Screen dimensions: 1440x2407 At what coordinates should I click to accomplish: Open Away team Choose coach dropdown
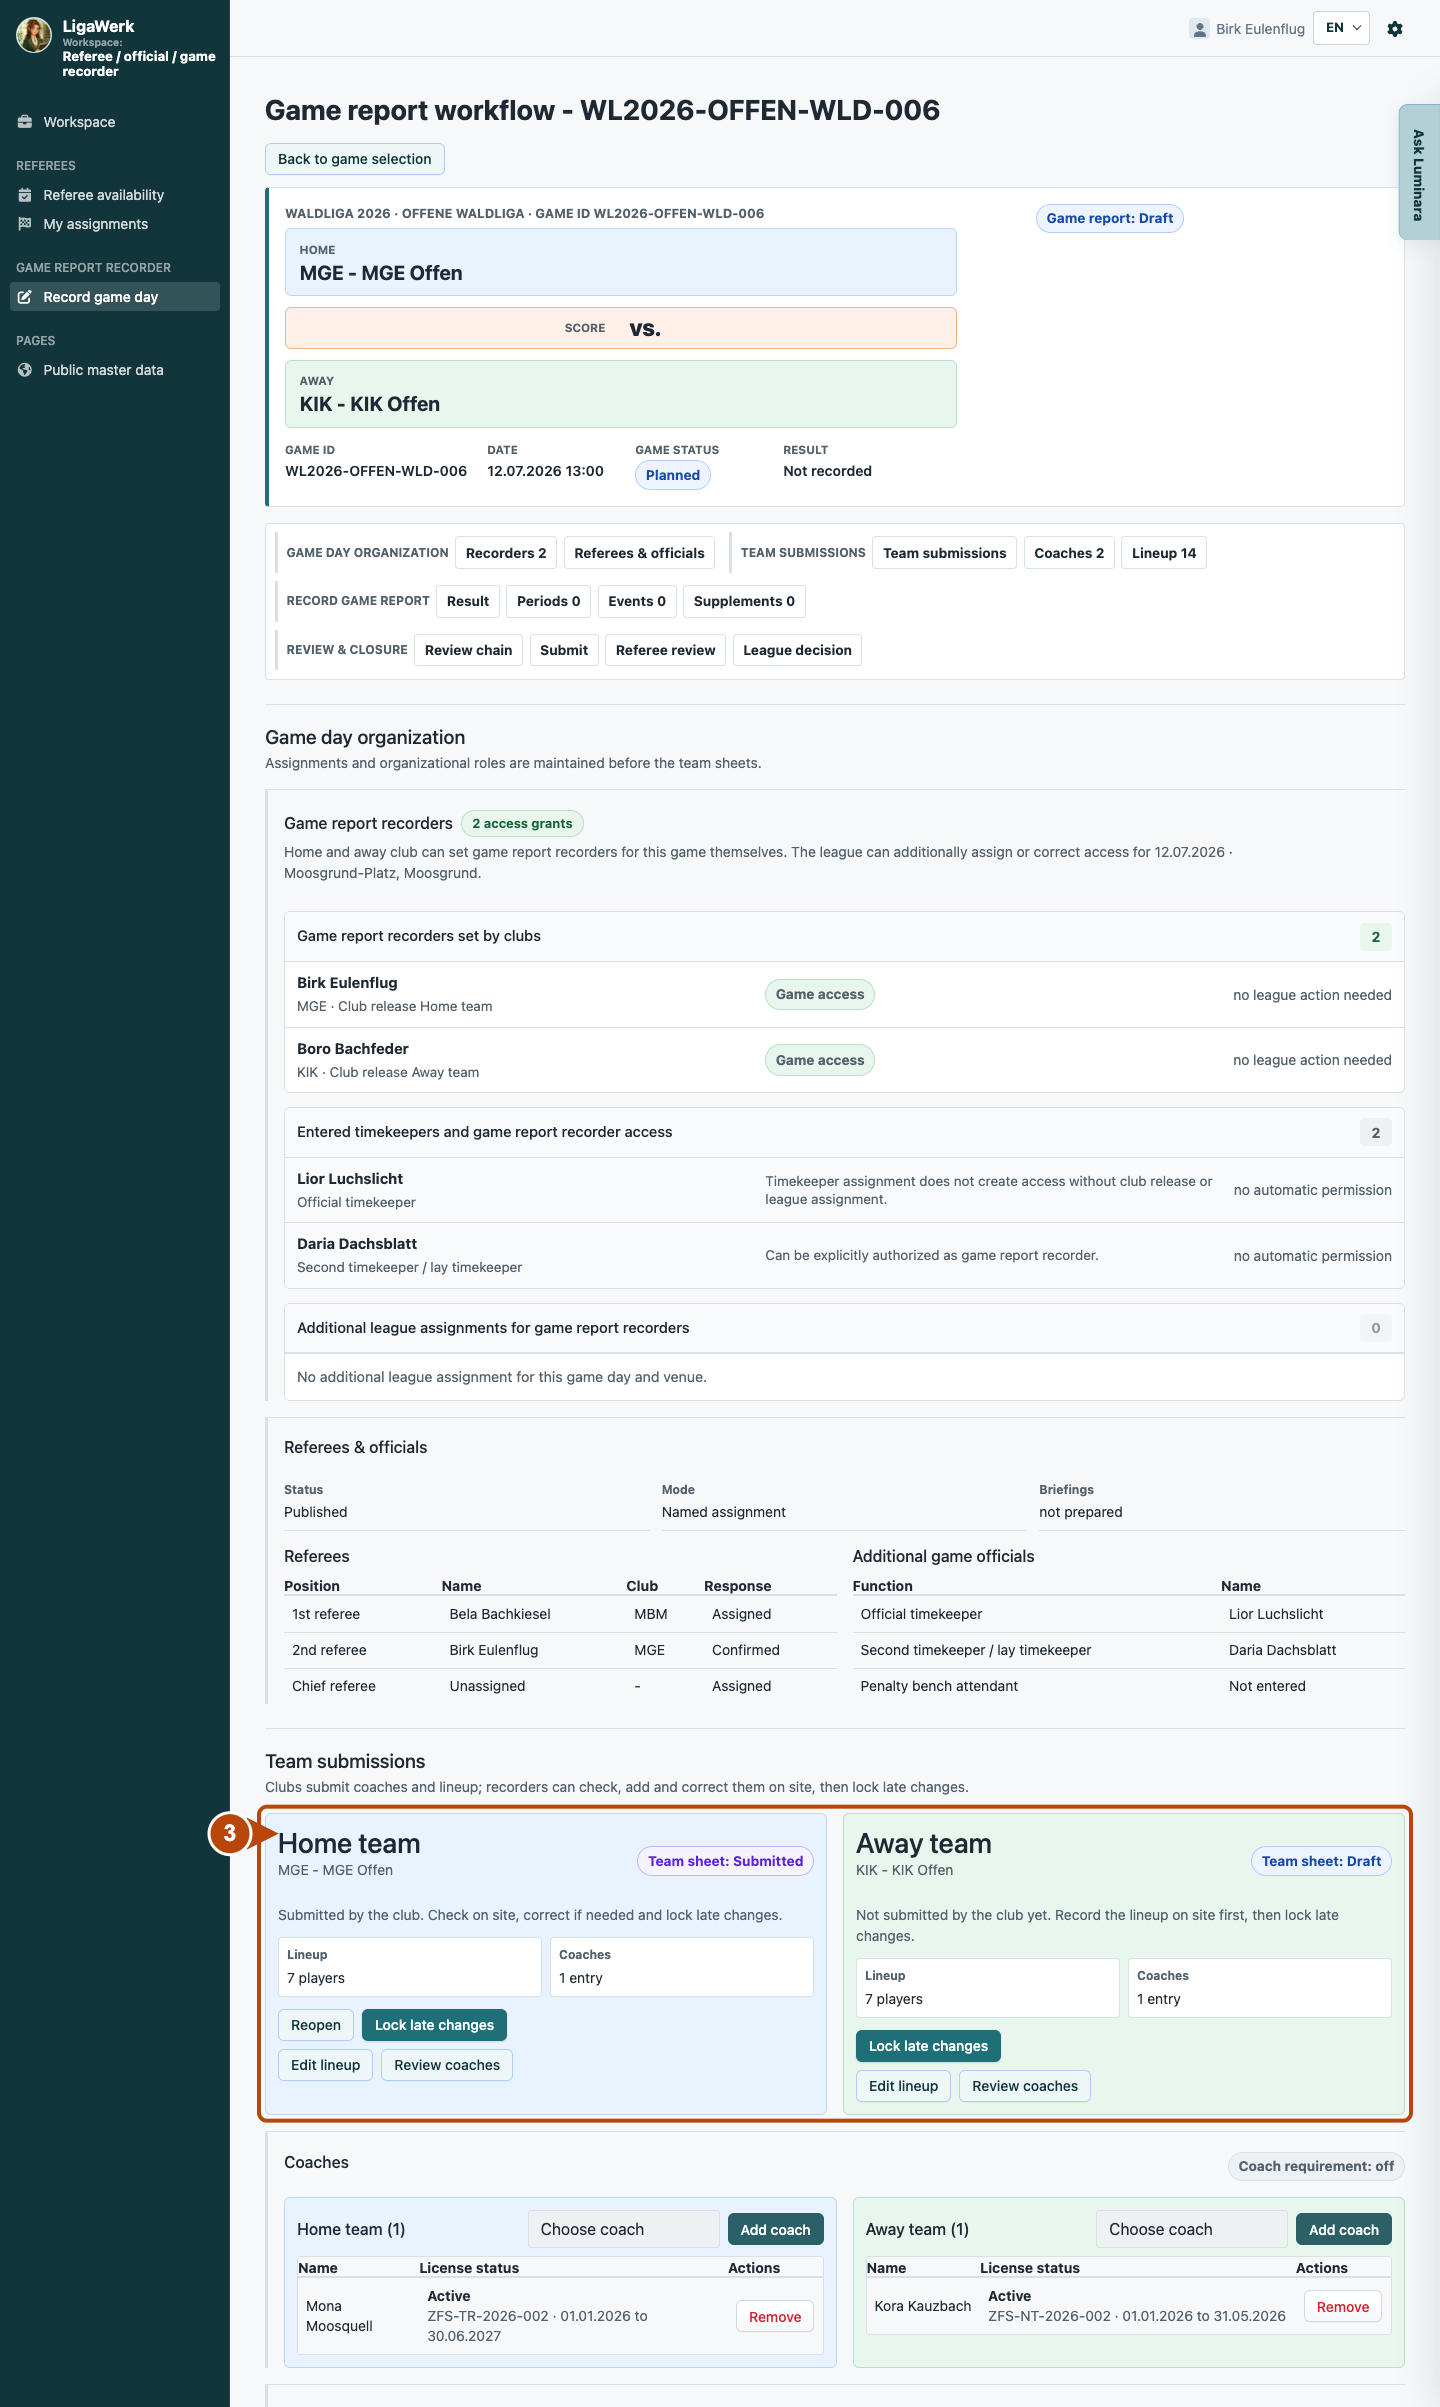coord(1191,2229)
